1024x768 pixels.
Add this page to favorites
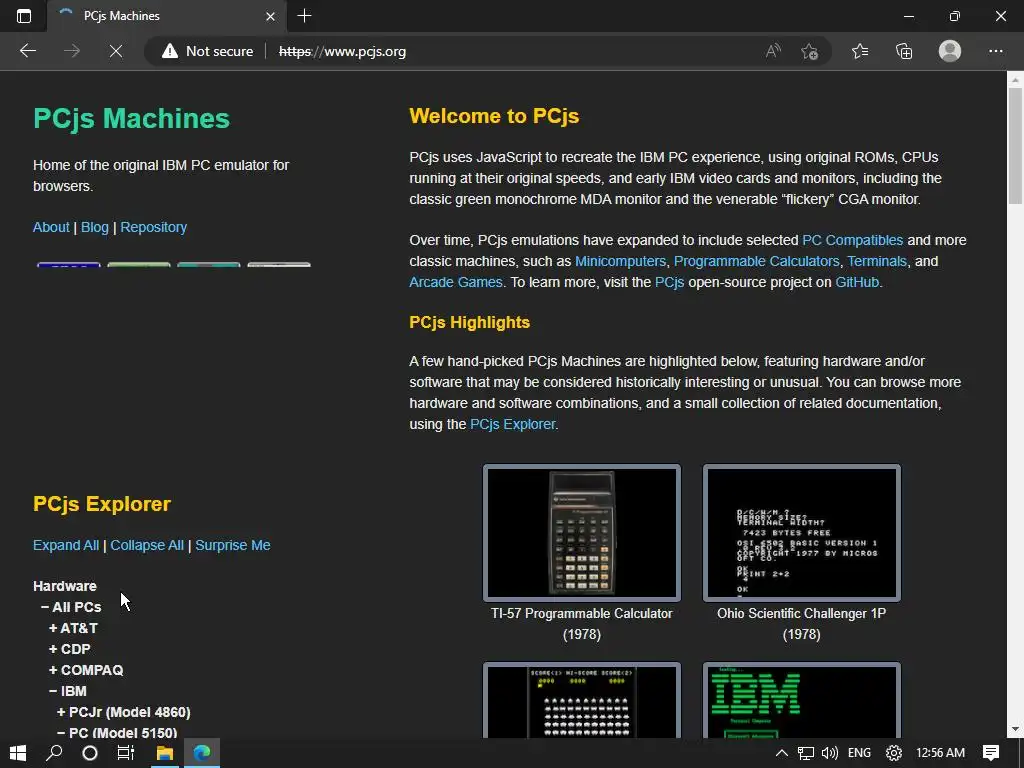809,51
